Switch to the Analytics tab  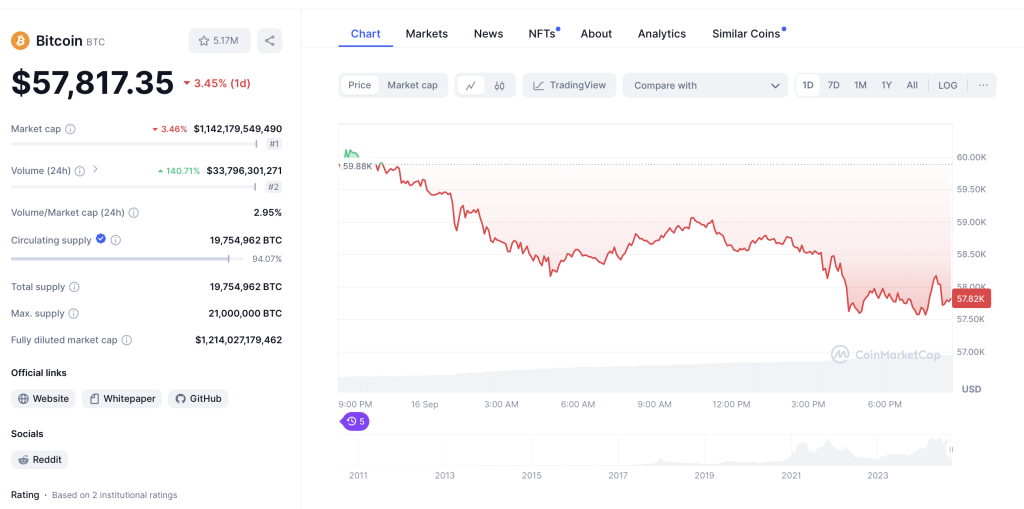[662, 33]
